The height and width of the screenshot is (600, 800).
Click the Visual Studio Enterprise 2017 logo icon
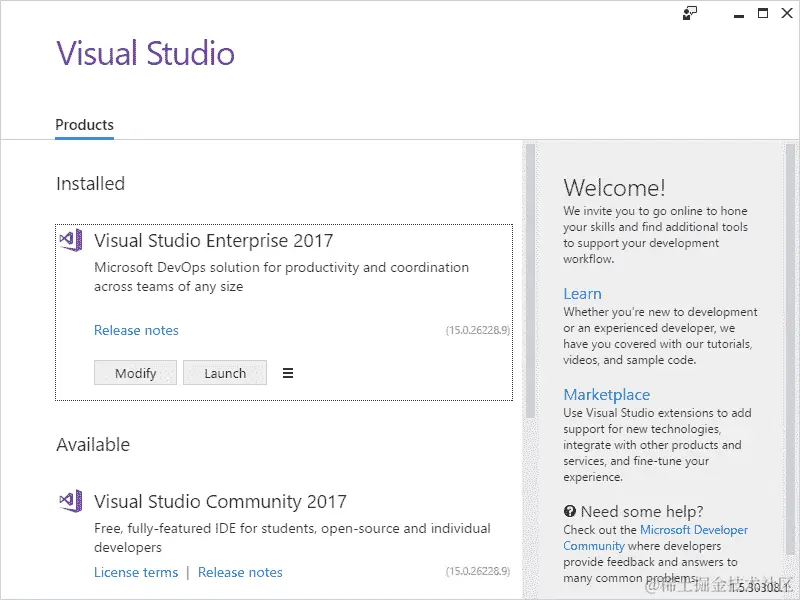point(71,240)
